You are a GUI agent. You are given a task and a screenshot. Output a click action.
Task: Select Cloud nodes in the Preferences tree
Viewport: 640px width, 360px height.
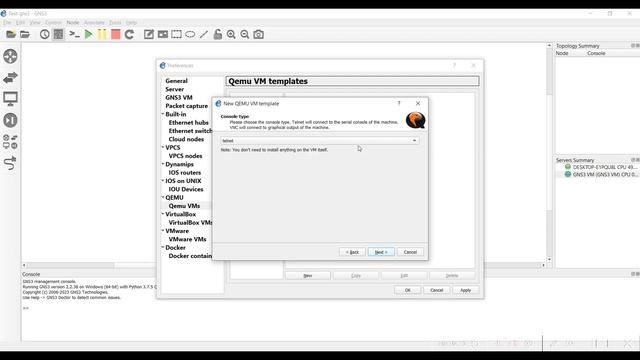(186, 139)
